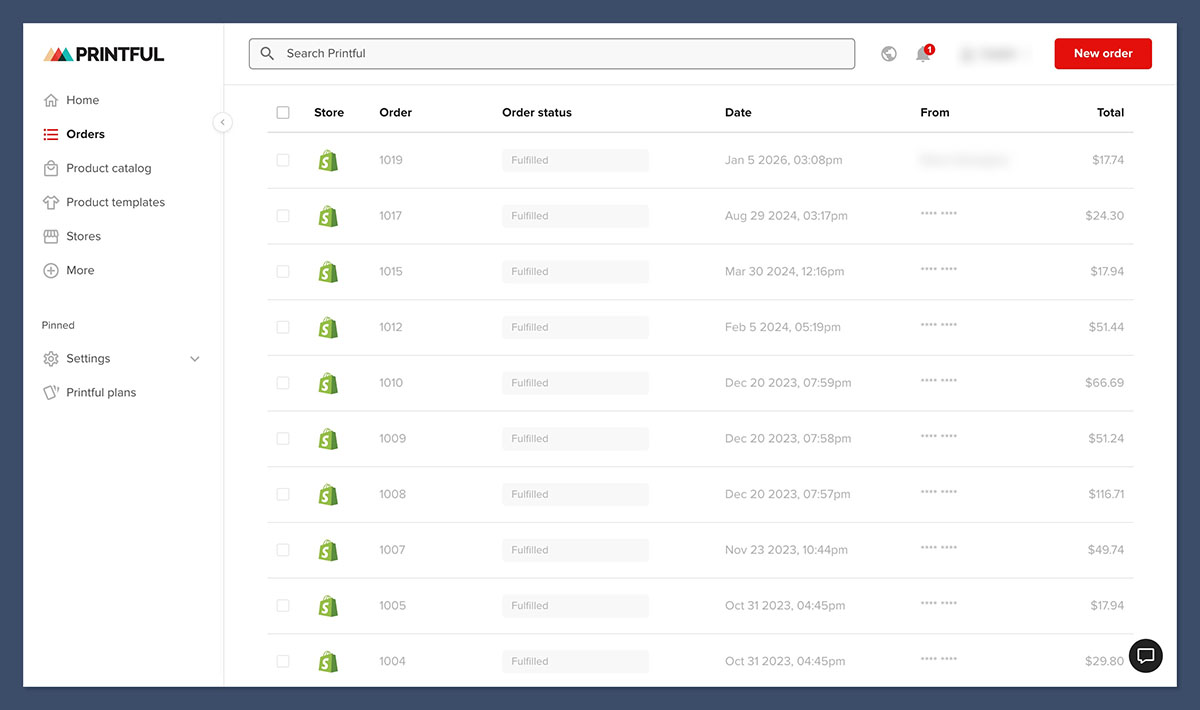The image size is (1200, 710).
Task: Open the notifications bell
Action: point(923,54)
